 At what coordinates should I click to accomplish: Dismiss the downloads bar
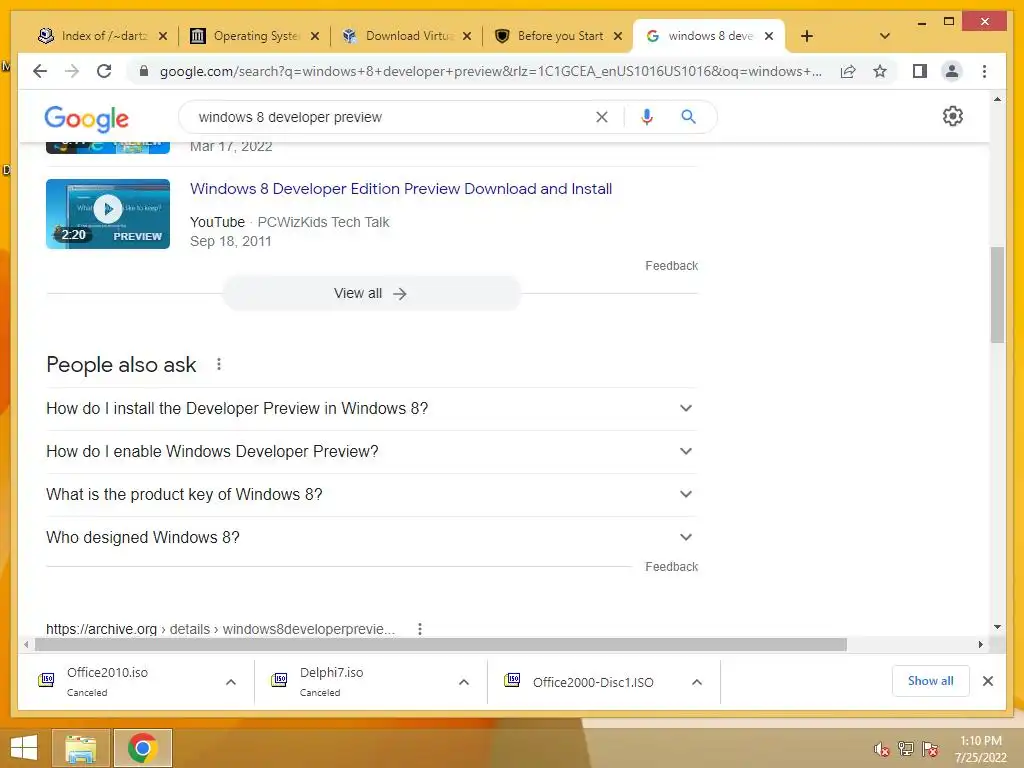click(987, 681)
